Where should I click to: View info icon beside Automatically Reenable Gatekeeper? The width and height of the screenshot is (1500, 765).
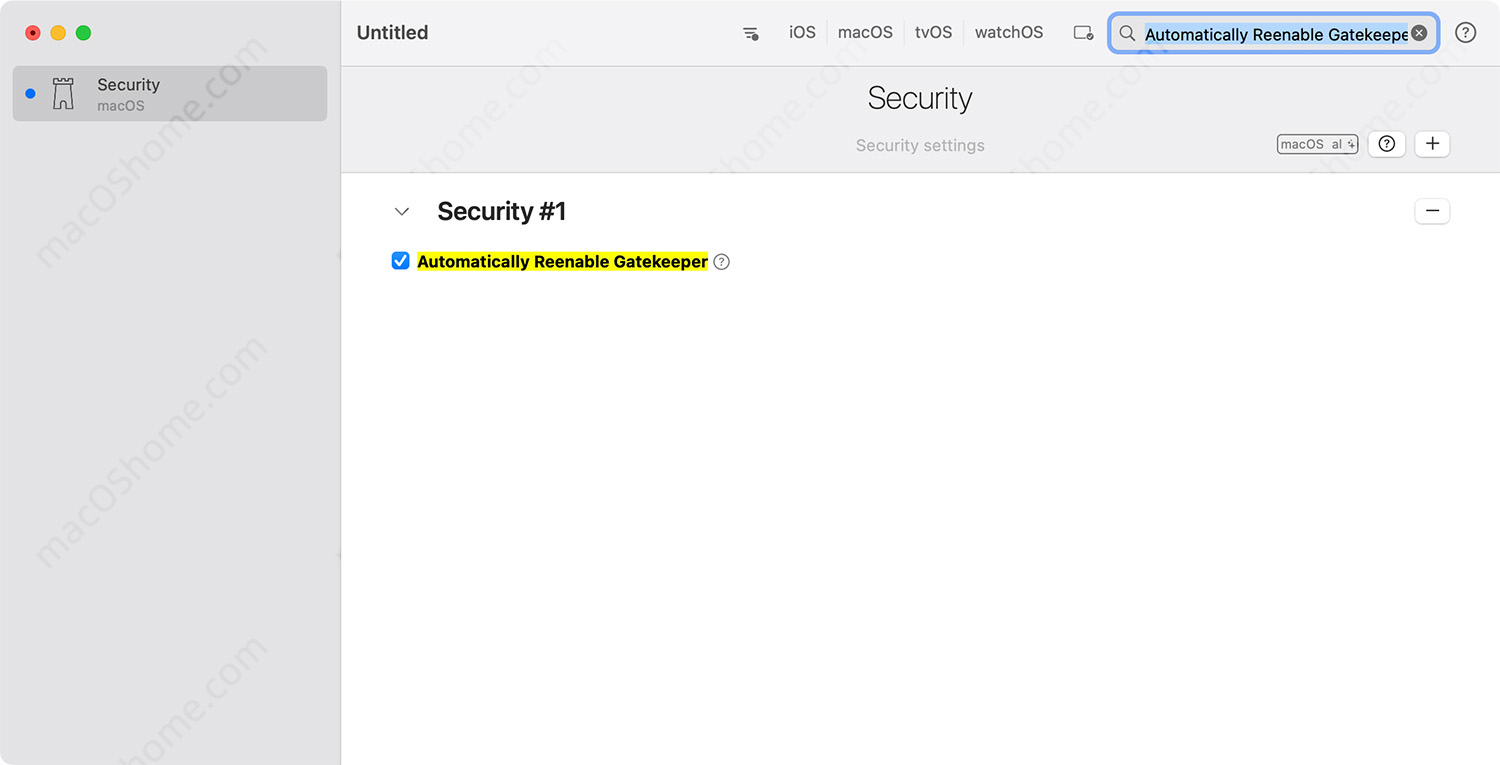[721, 261]
